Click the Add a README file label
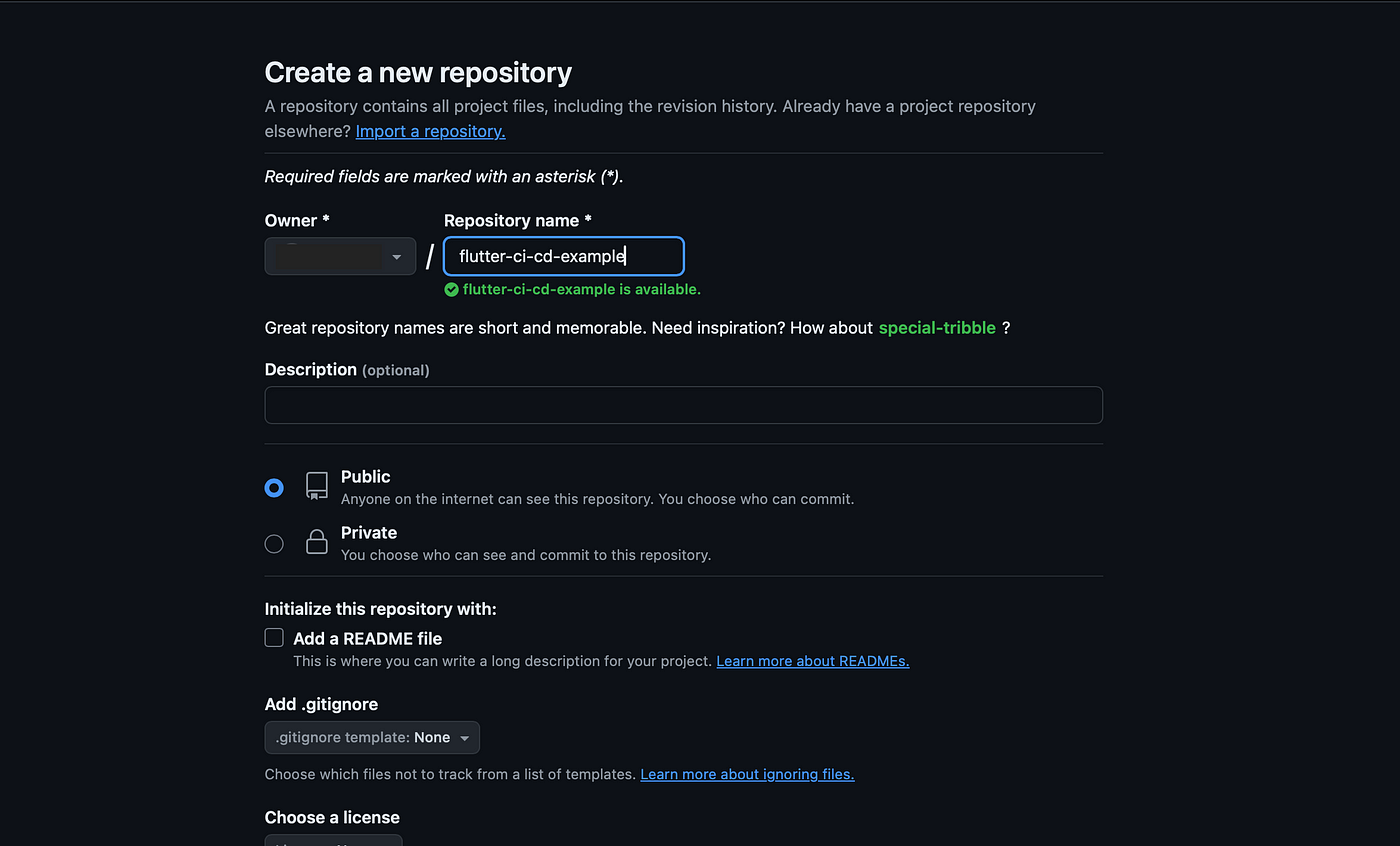 tap(367, 638)
